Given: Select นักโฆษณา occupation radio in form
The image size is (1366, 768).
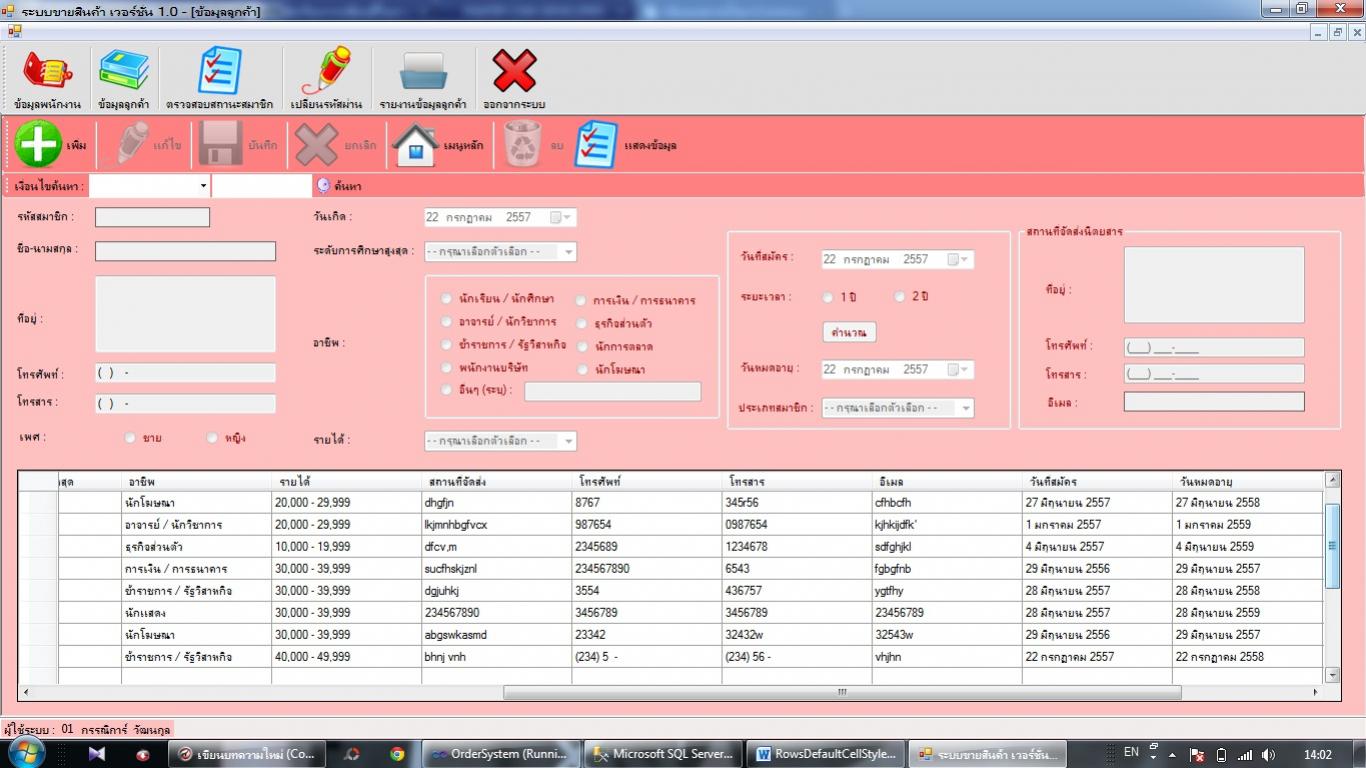Looking at the screenshot, I should [581, 369].
